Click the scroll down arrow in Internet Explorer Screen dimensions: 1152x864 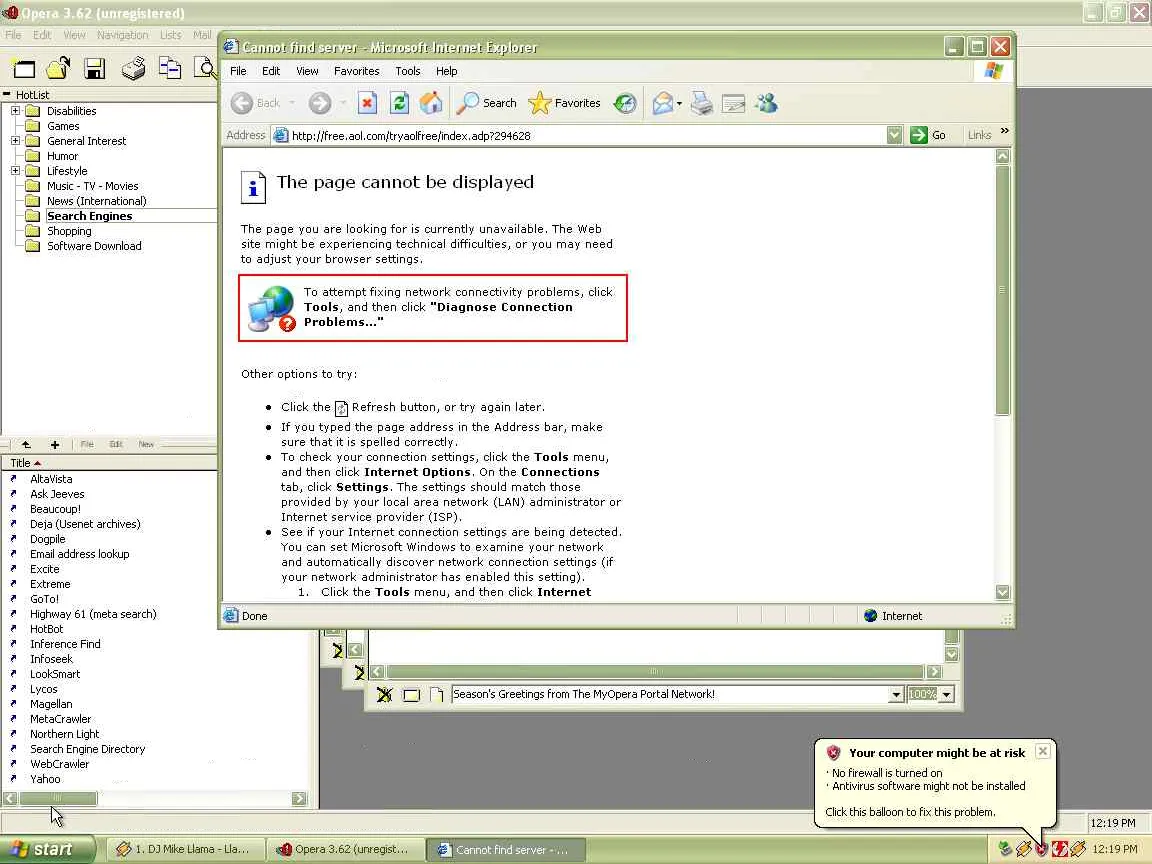click(1002, 591)
